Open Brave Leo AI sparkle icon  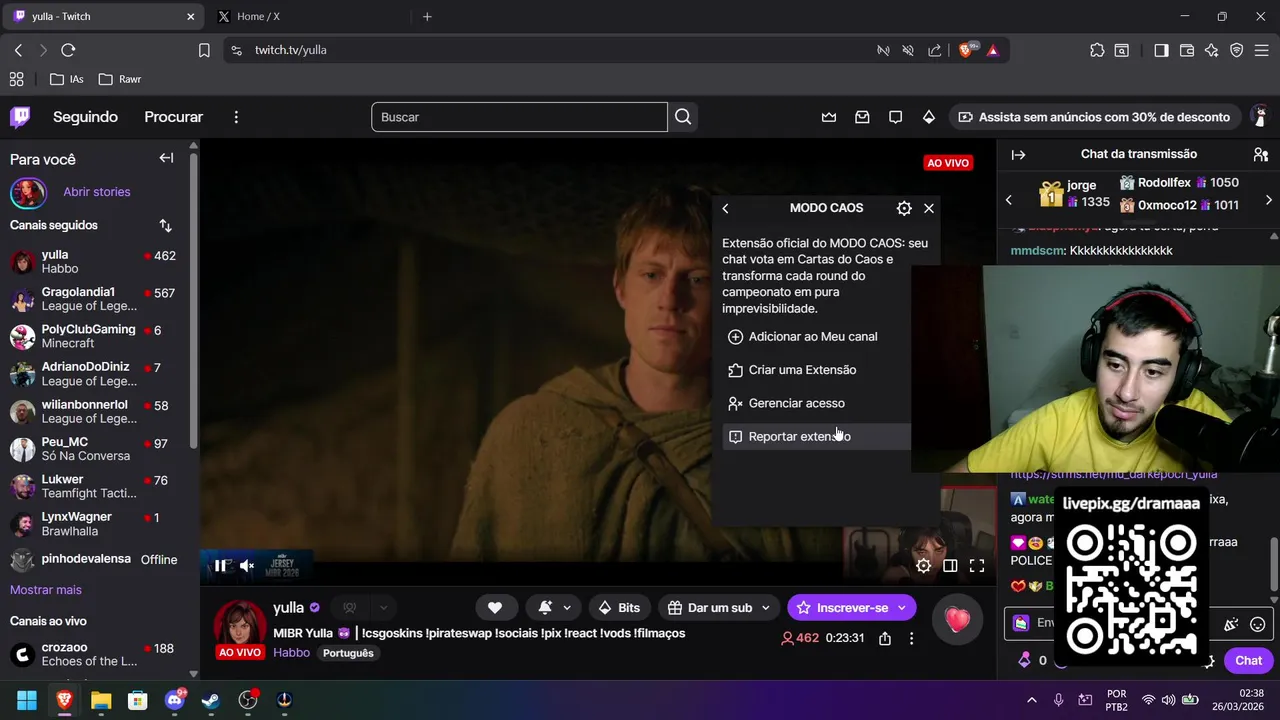pos(1212,50)
